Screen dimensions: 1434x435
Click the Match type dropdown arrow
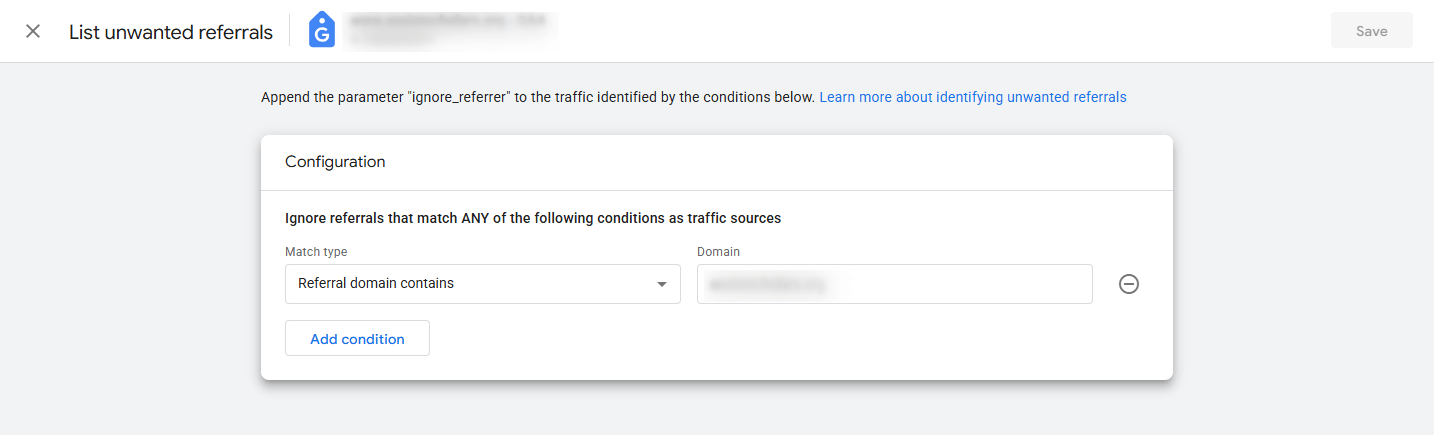[661, 284]
